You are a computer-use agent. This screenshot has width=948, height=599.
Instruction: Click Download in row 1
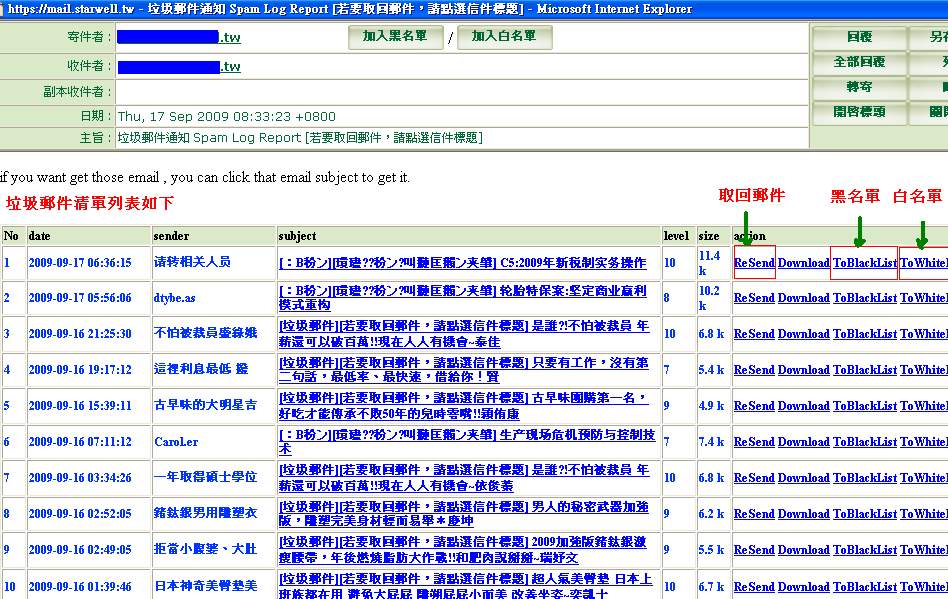click(x=804, y=263)
